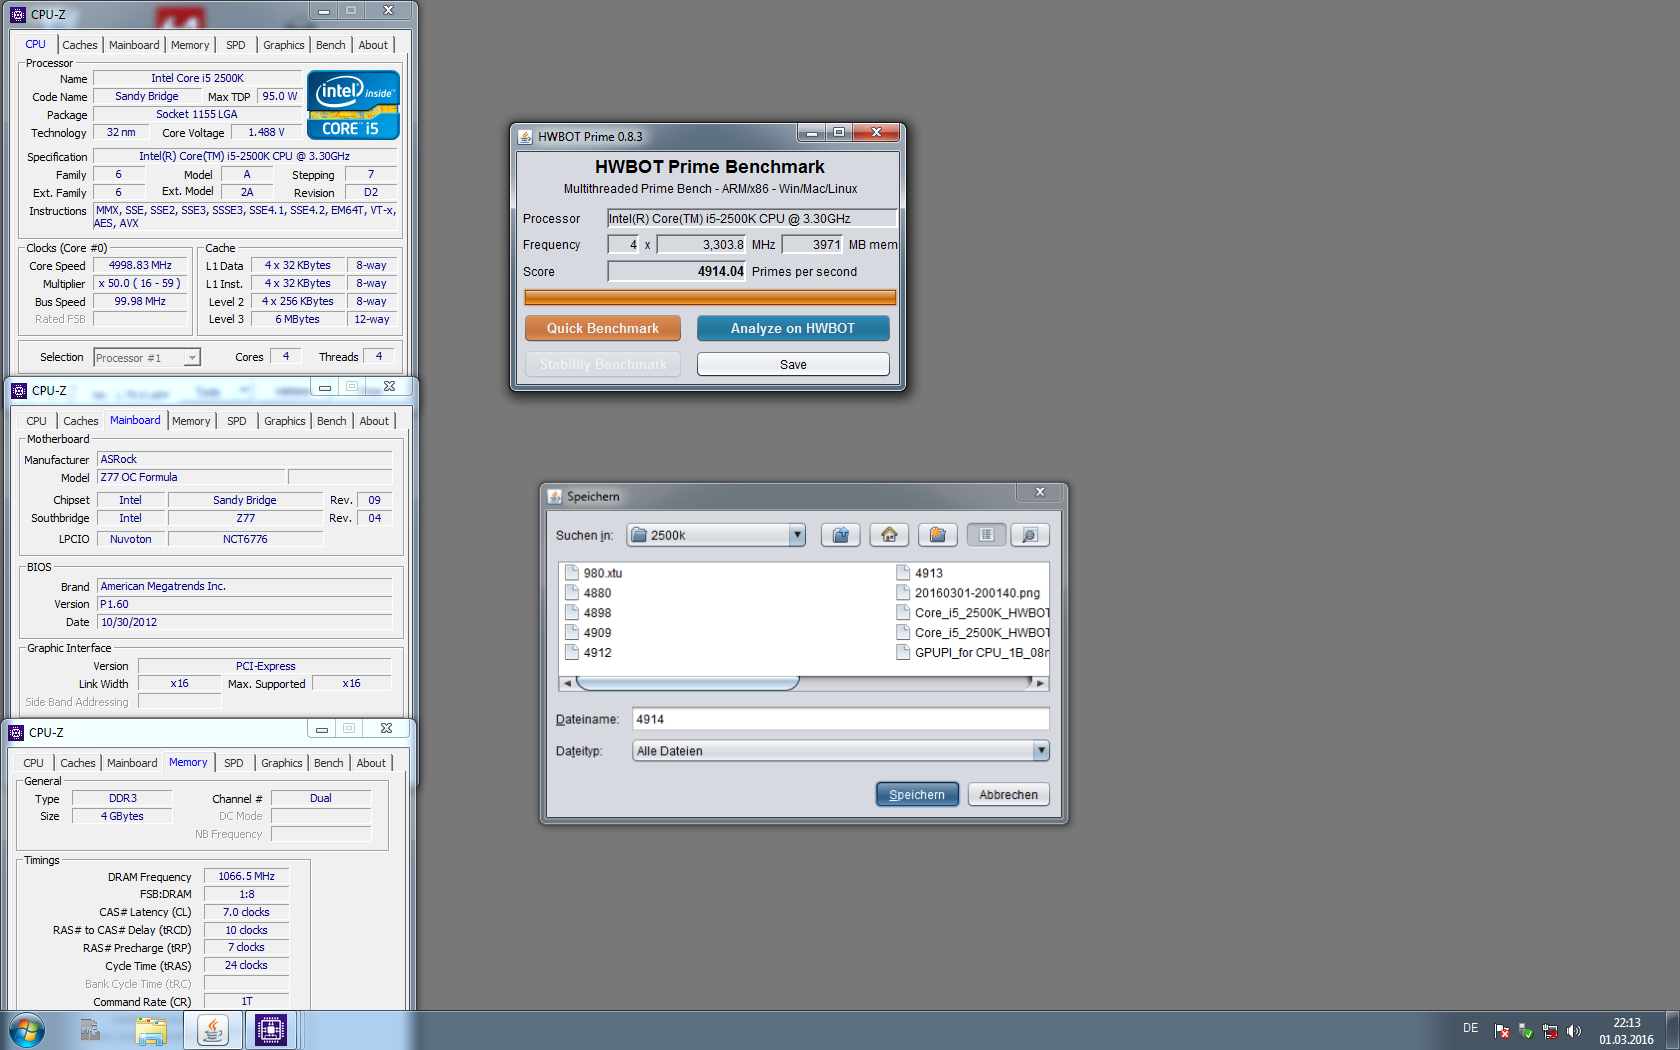
Task: Click the volume speaker tray icon
Action: 1574,1031
